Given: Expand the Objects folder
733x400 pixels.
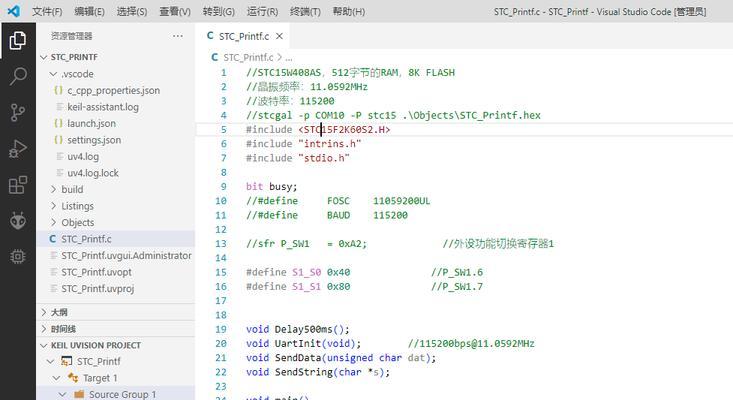Looking at the screenshot, I should (53, 222).
